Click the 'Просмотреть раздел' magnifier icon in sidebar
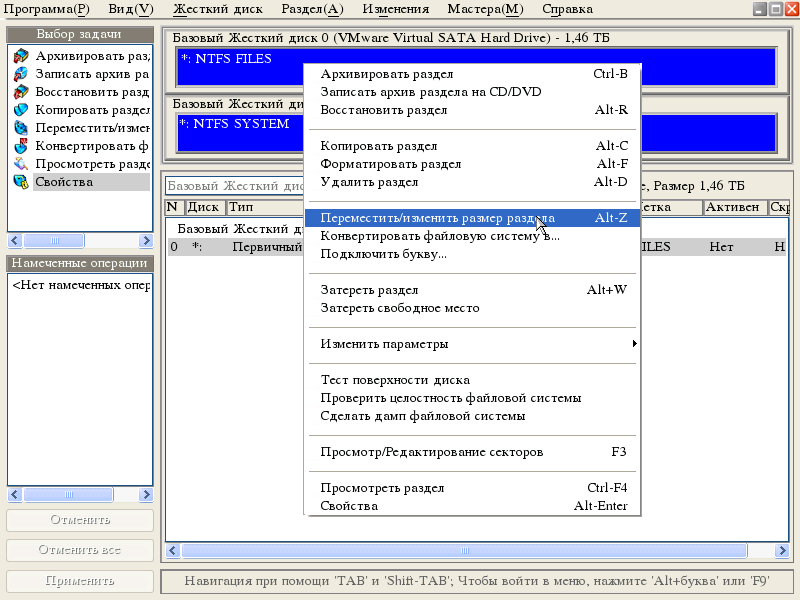This screenshot has width=800, height=600. 21,164
